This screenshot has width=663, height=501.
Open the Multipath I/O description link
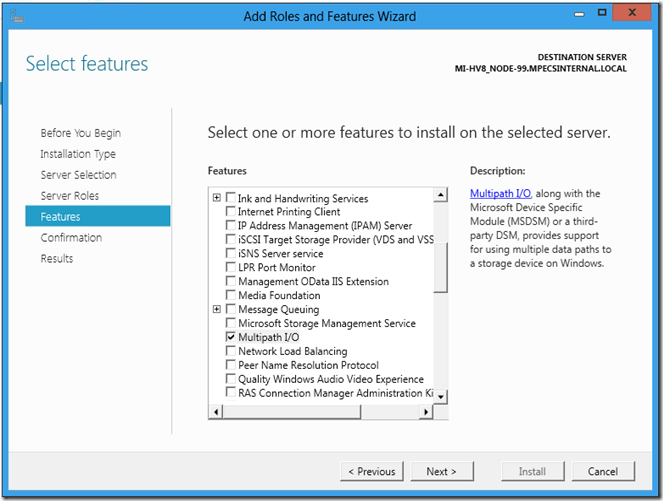point(501,193)
